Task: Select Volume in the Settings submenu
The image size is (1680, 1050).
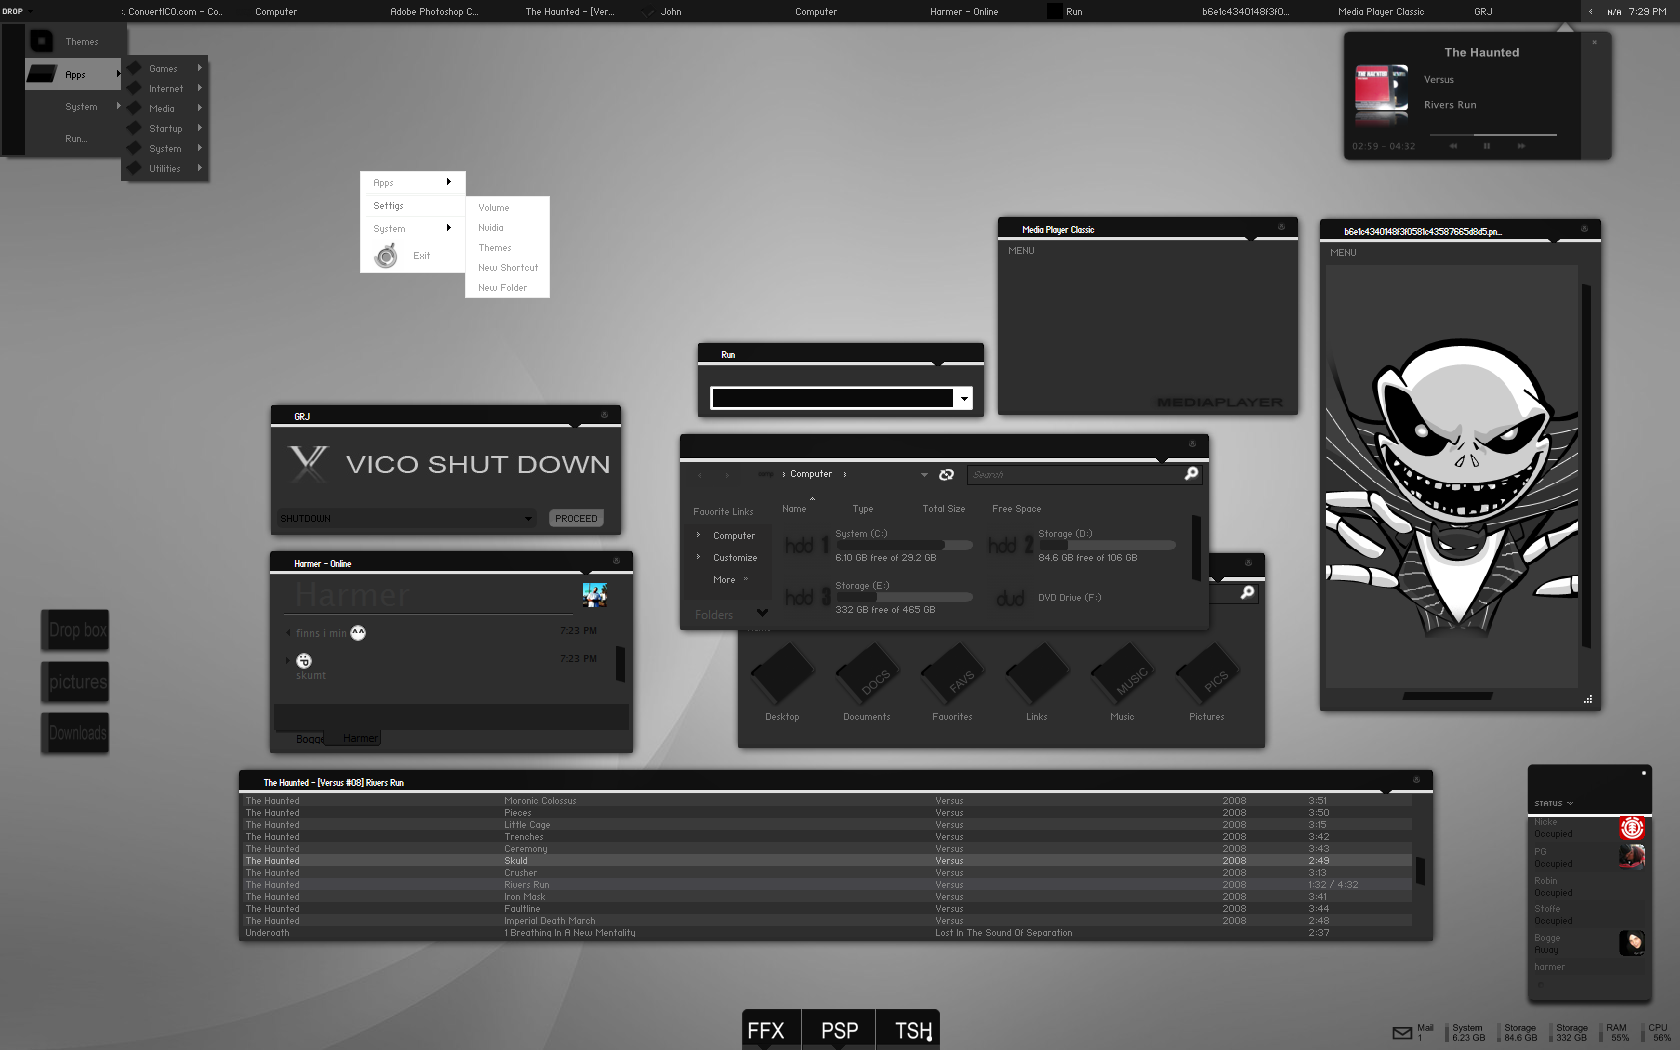Action: coord(494,208)
